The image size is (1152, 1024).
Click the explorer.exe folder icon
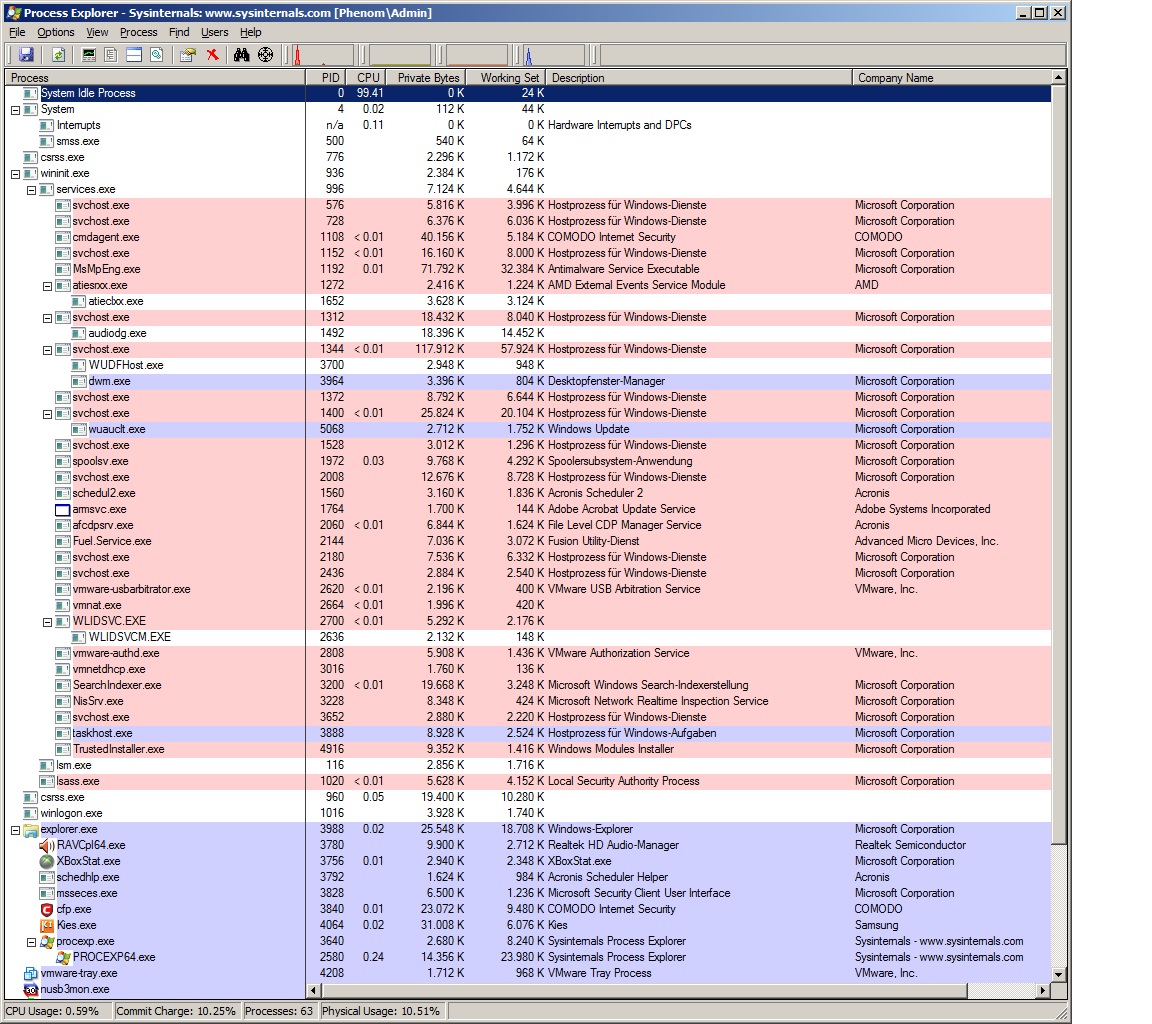(x=31, y=830)
